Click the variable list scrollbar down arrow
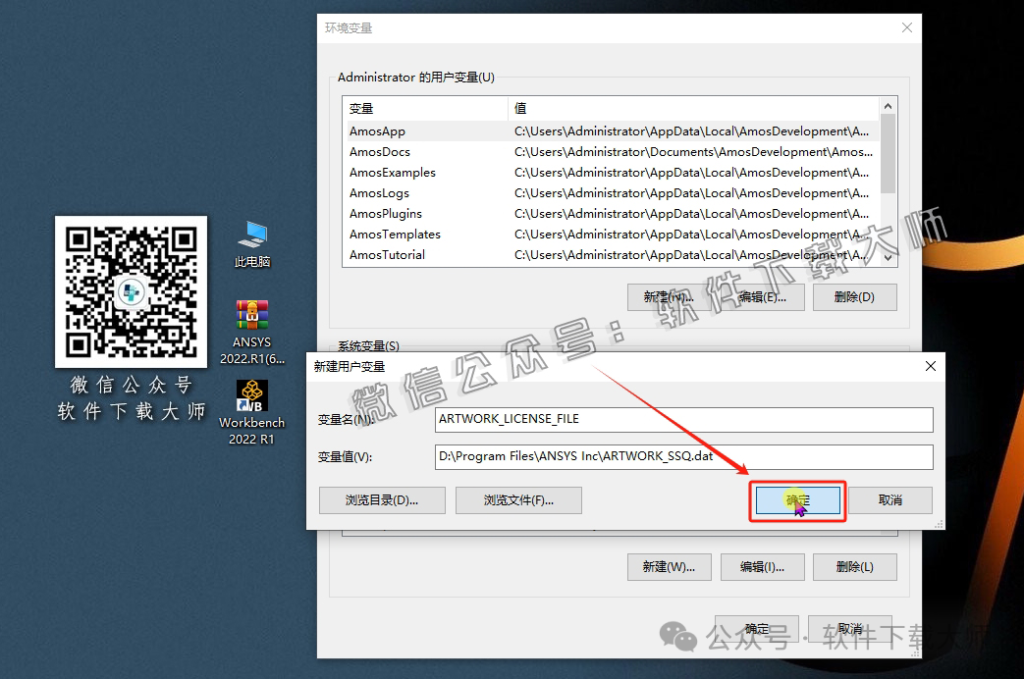Image resolution: width=1024 pixels, height=679 pixels. [x=886, y=258]
